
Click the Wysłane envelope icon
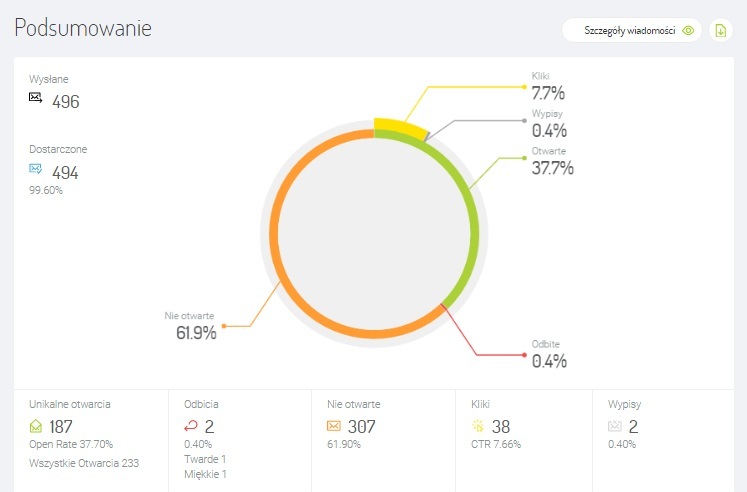pyautogui.click(x=36, y=98)
